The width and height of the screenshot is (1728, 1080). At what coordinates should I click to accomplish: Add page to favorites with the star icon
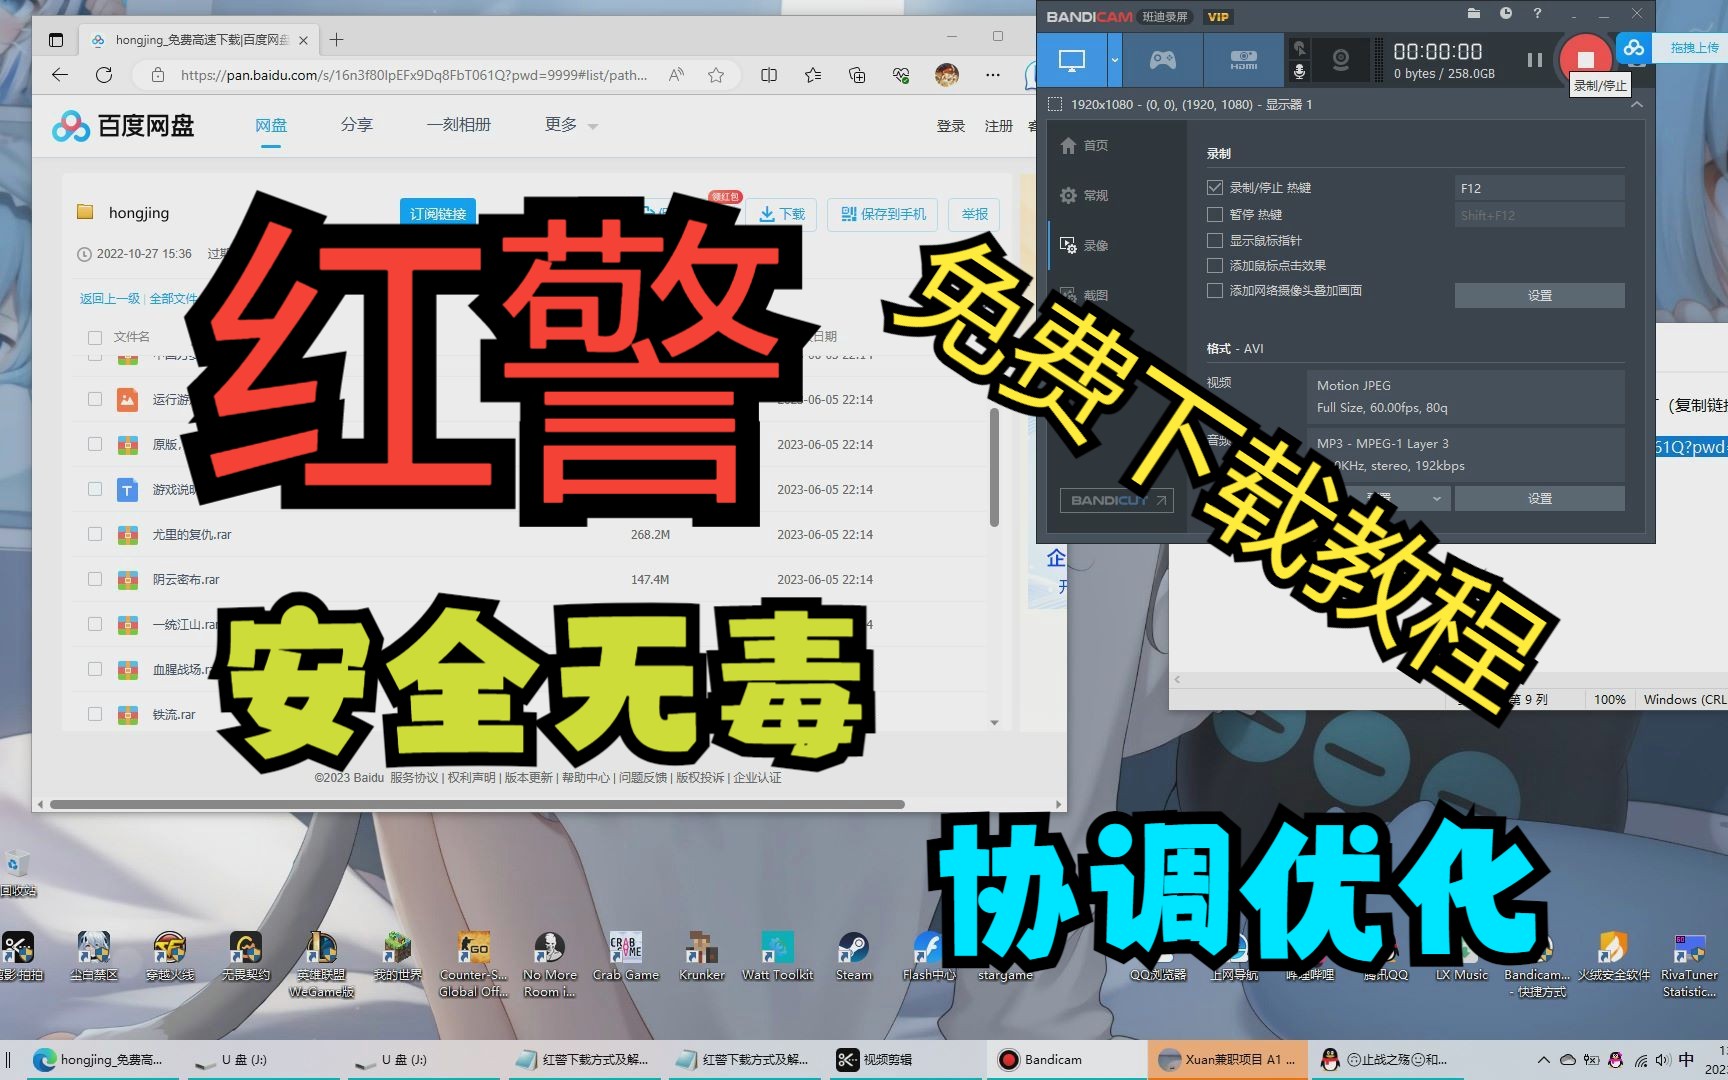click(716, 75)
